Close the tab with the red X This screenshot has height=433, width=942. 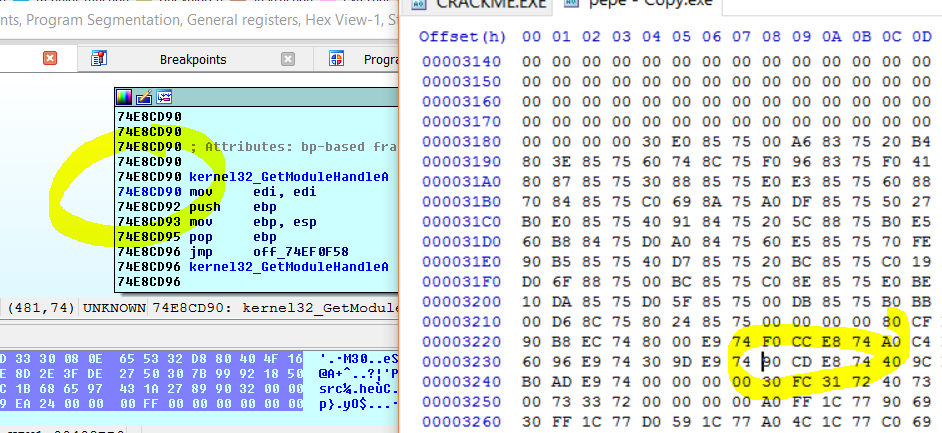click(x=50, y=59)
